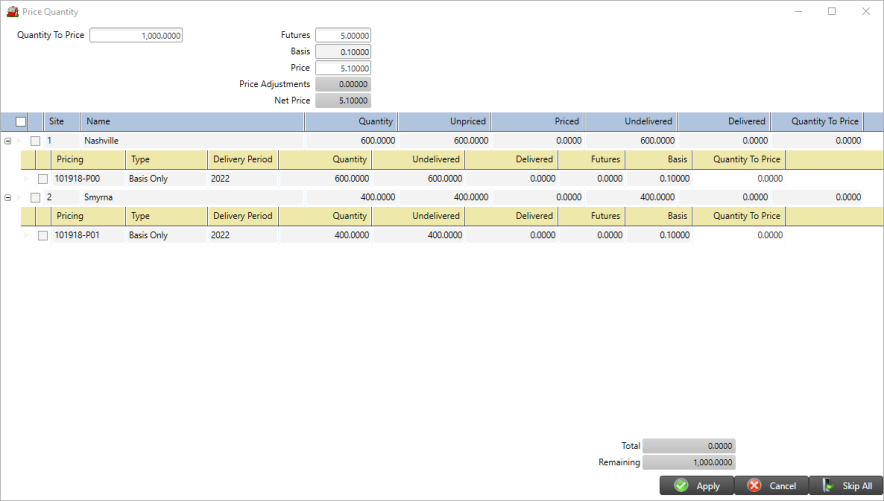This screenshot has height=501, width=884.
Task: Click the Unpriced column header
Action: click(444, 121)
